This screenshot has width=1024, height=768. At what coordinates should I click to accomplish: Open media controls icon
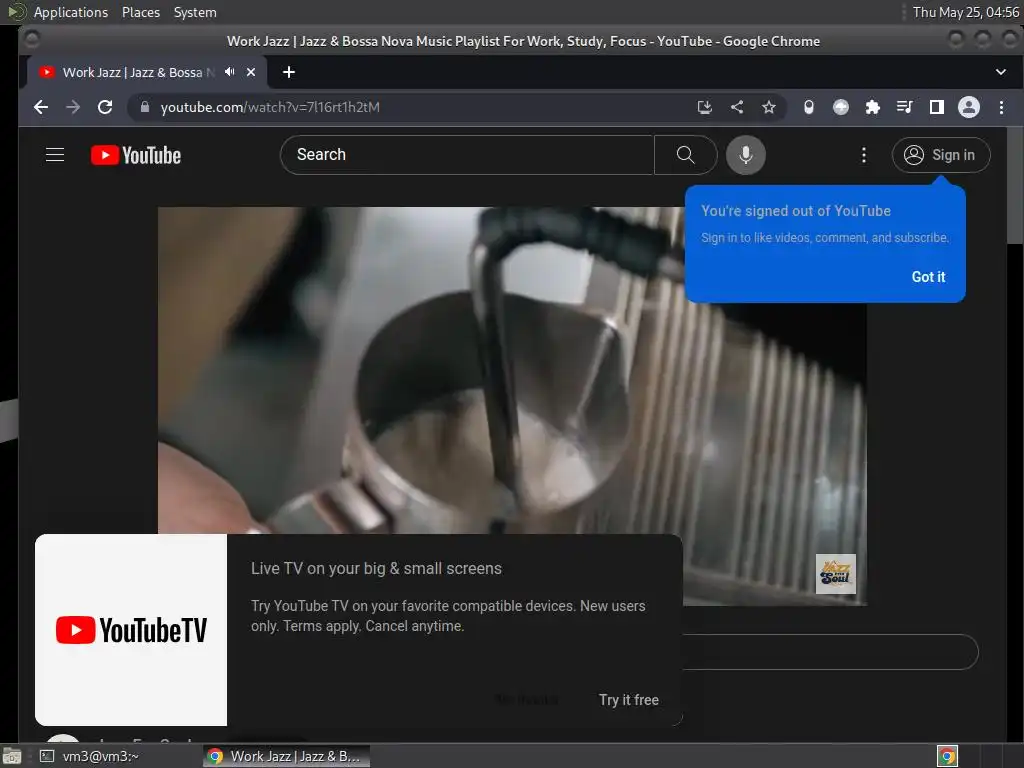point(904,107)
